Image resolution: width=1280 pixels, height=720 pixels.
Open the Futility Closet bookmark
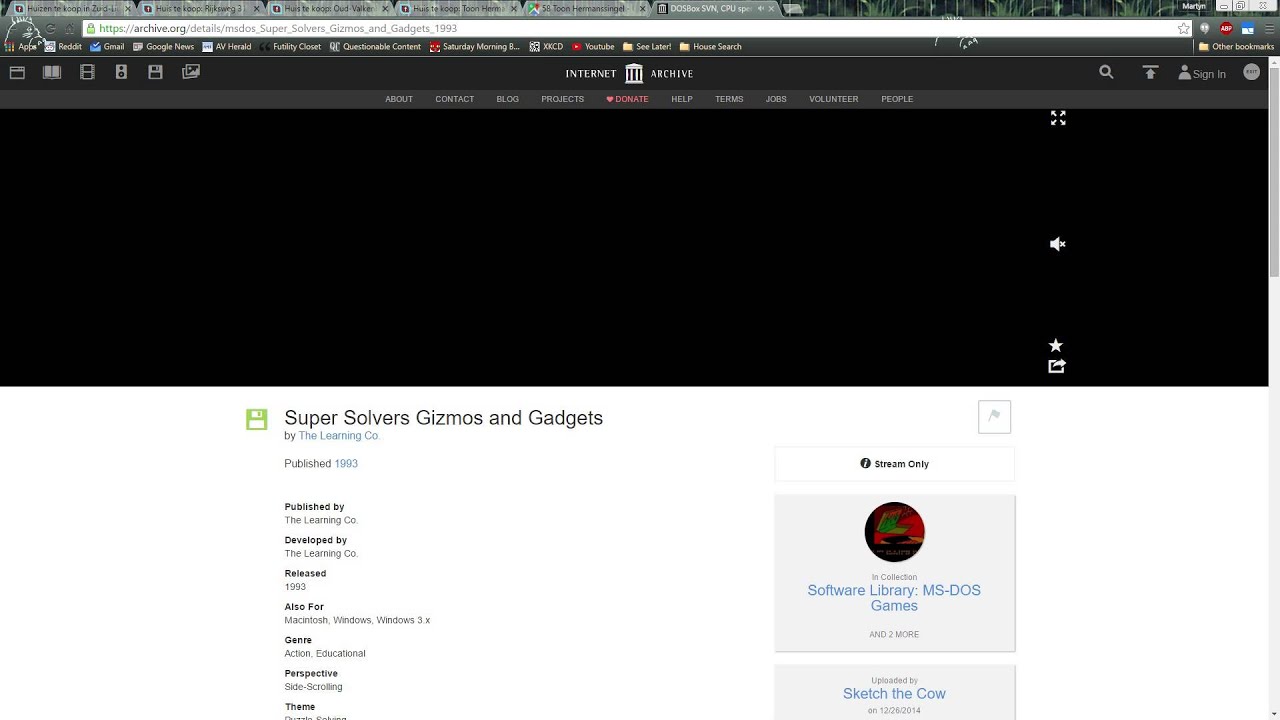click(290, 47)
